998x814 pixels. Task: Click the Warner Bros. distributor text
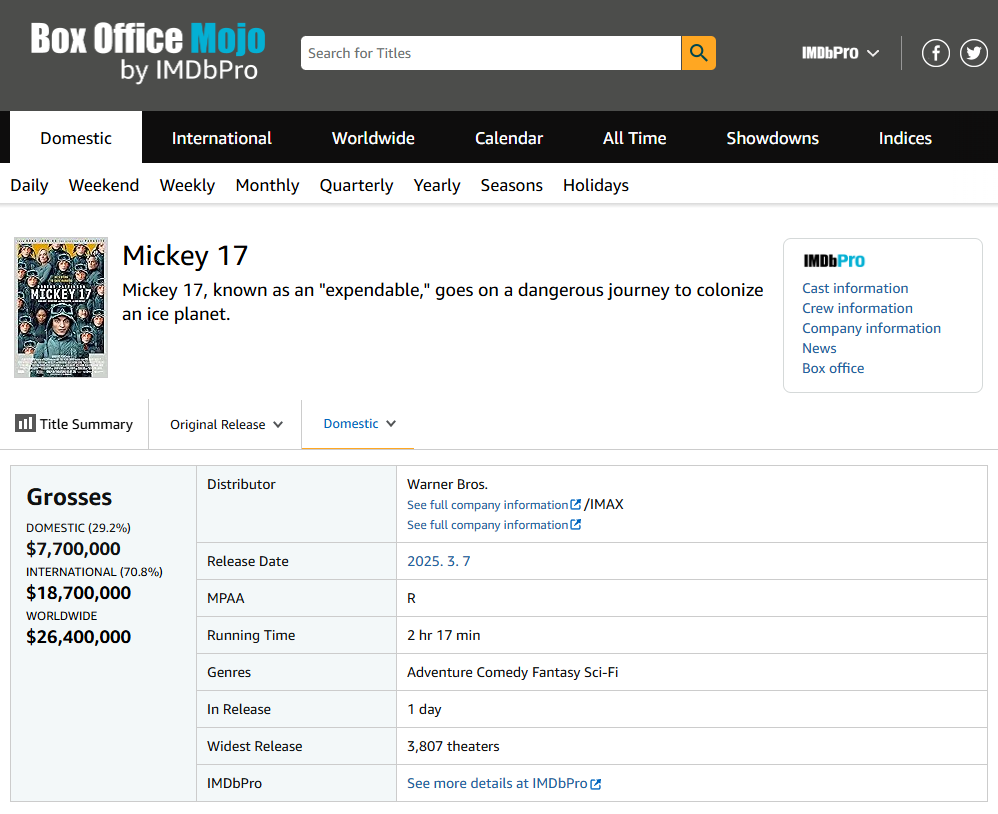point(447,484)
